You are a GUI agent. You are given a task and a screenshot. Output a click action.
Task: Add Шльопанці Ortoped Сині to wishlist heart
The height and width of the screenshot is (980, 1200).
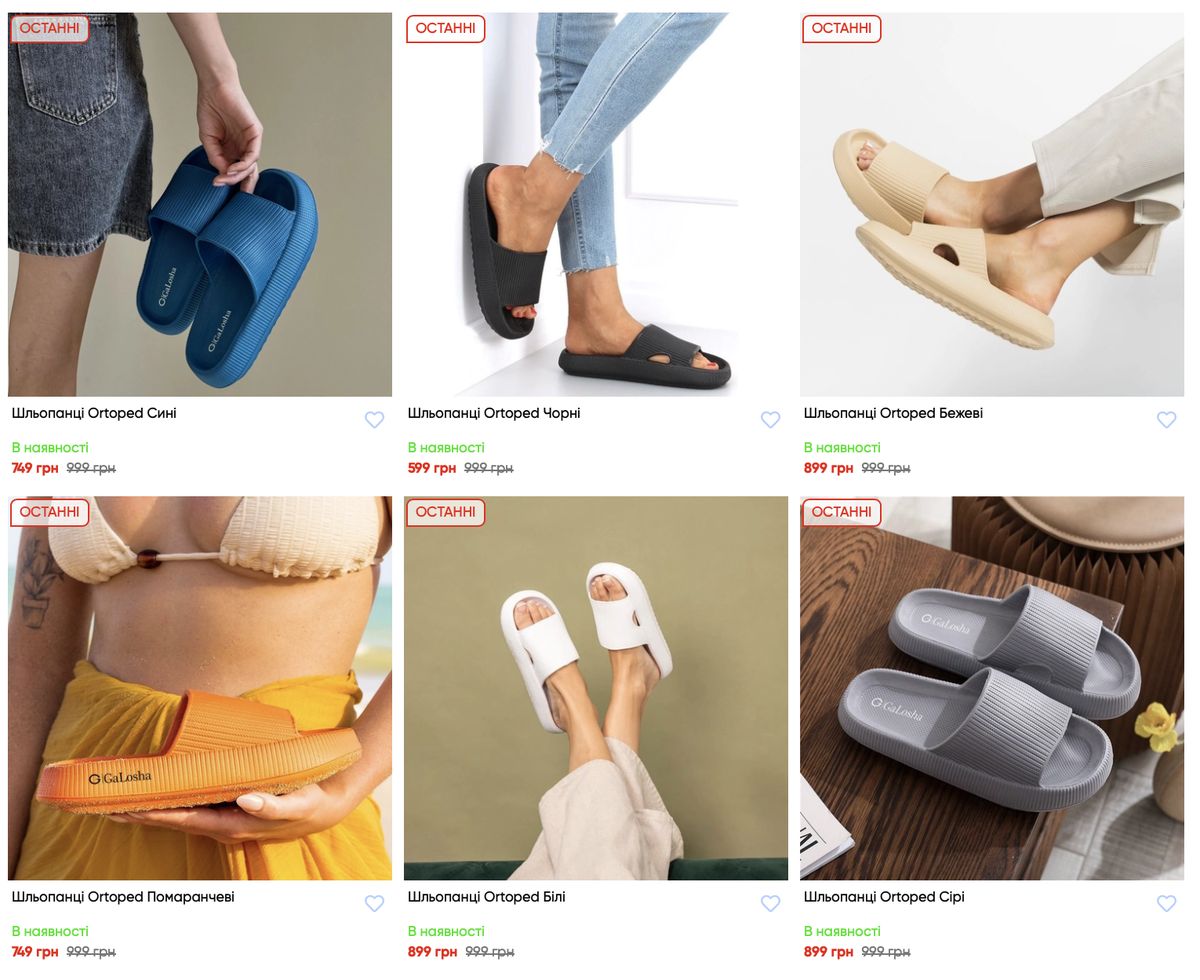coord(374,420)
